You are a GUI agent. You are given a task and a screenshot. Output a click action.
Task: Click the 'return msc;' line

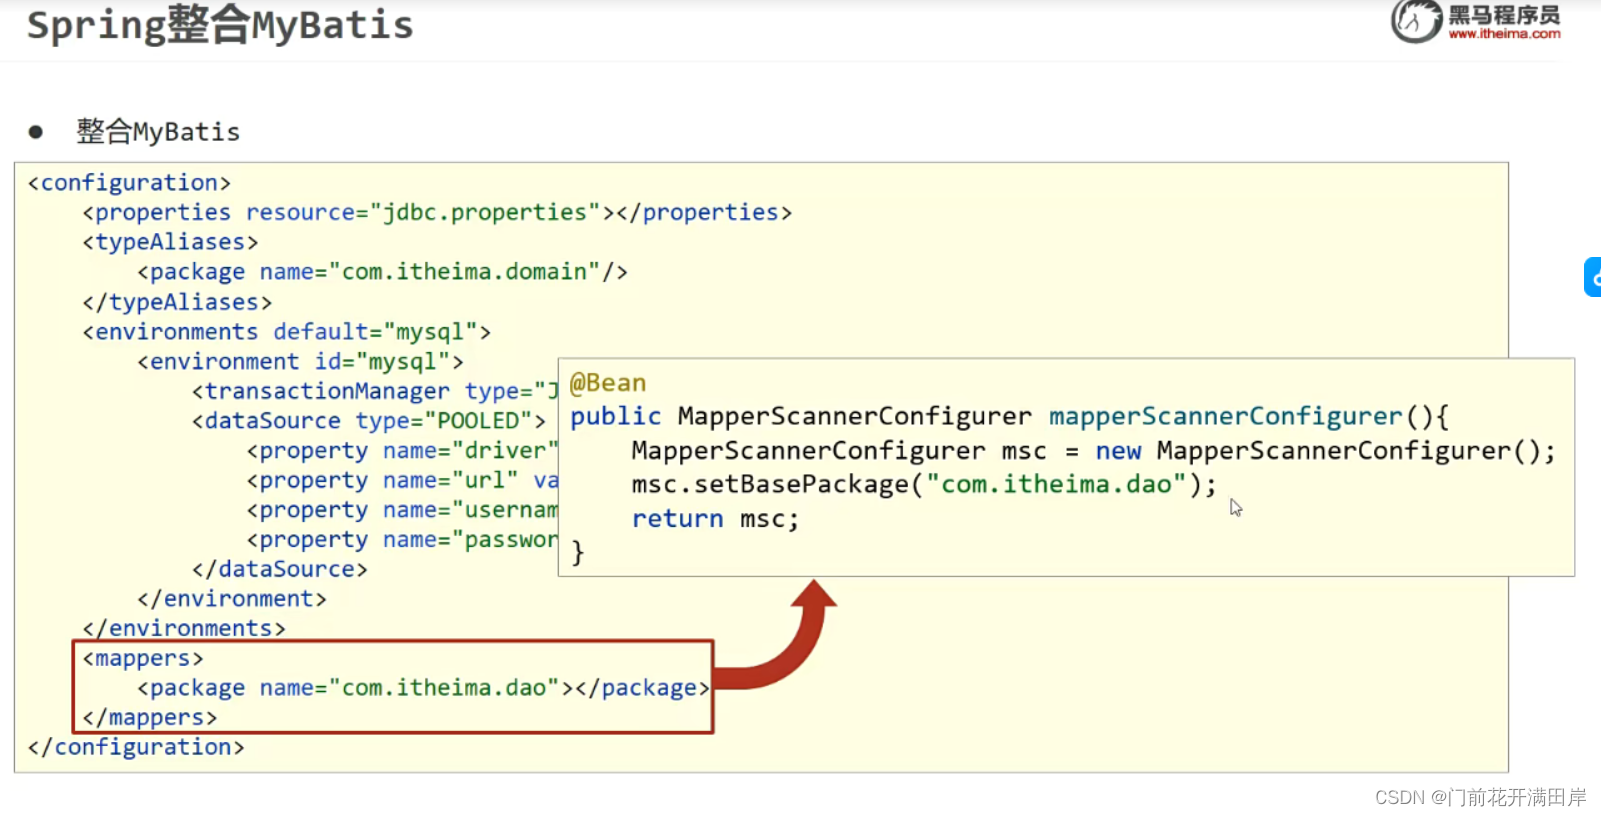click(x=715, y=519)
